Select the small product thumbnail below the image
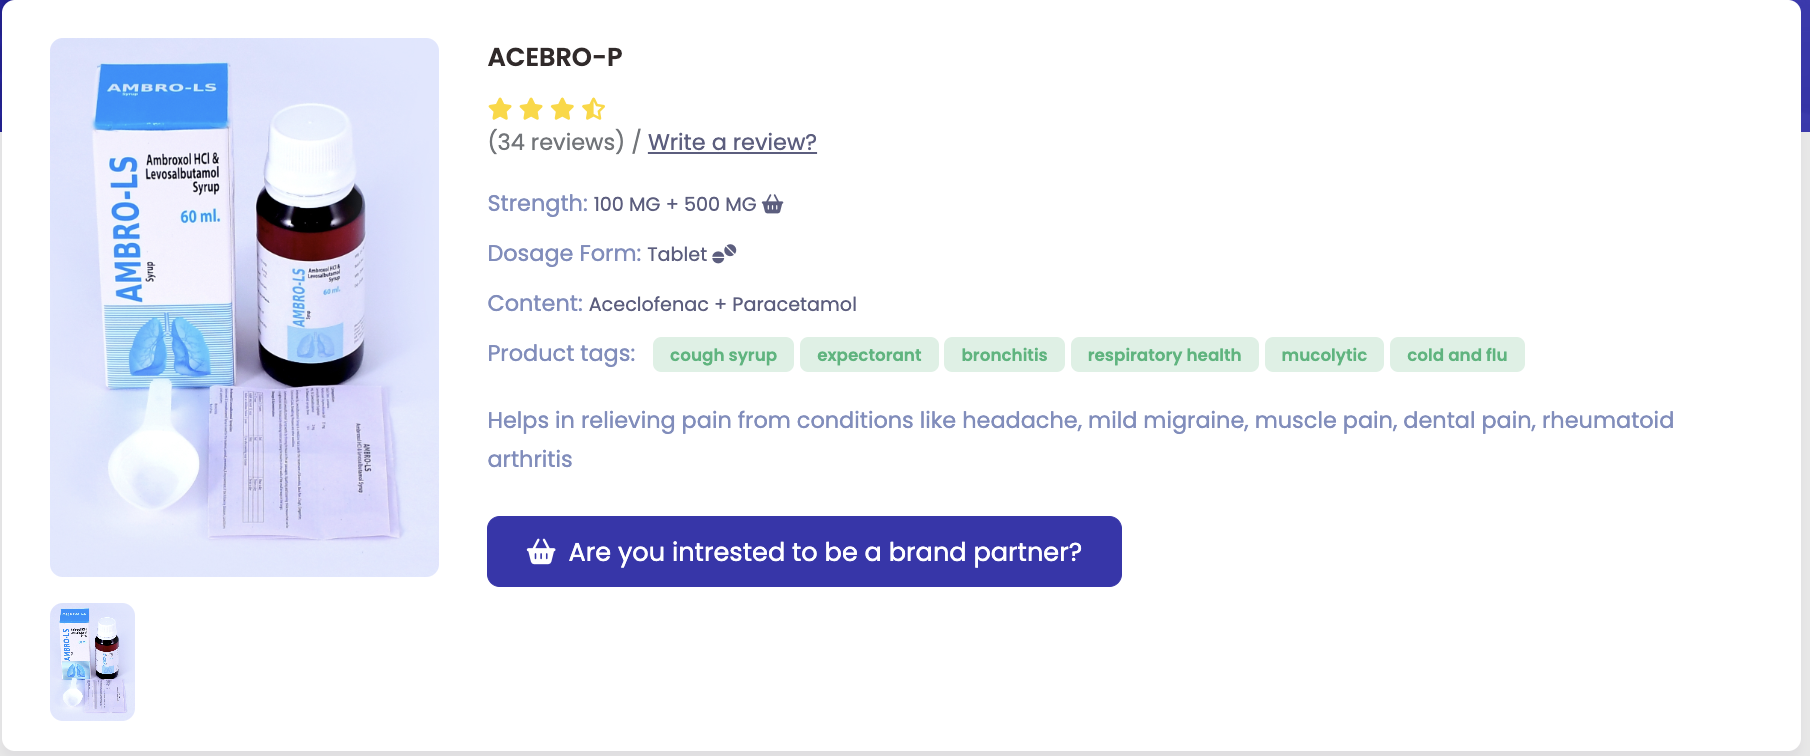The image size is (1810, 756). [x=92, y=661]
